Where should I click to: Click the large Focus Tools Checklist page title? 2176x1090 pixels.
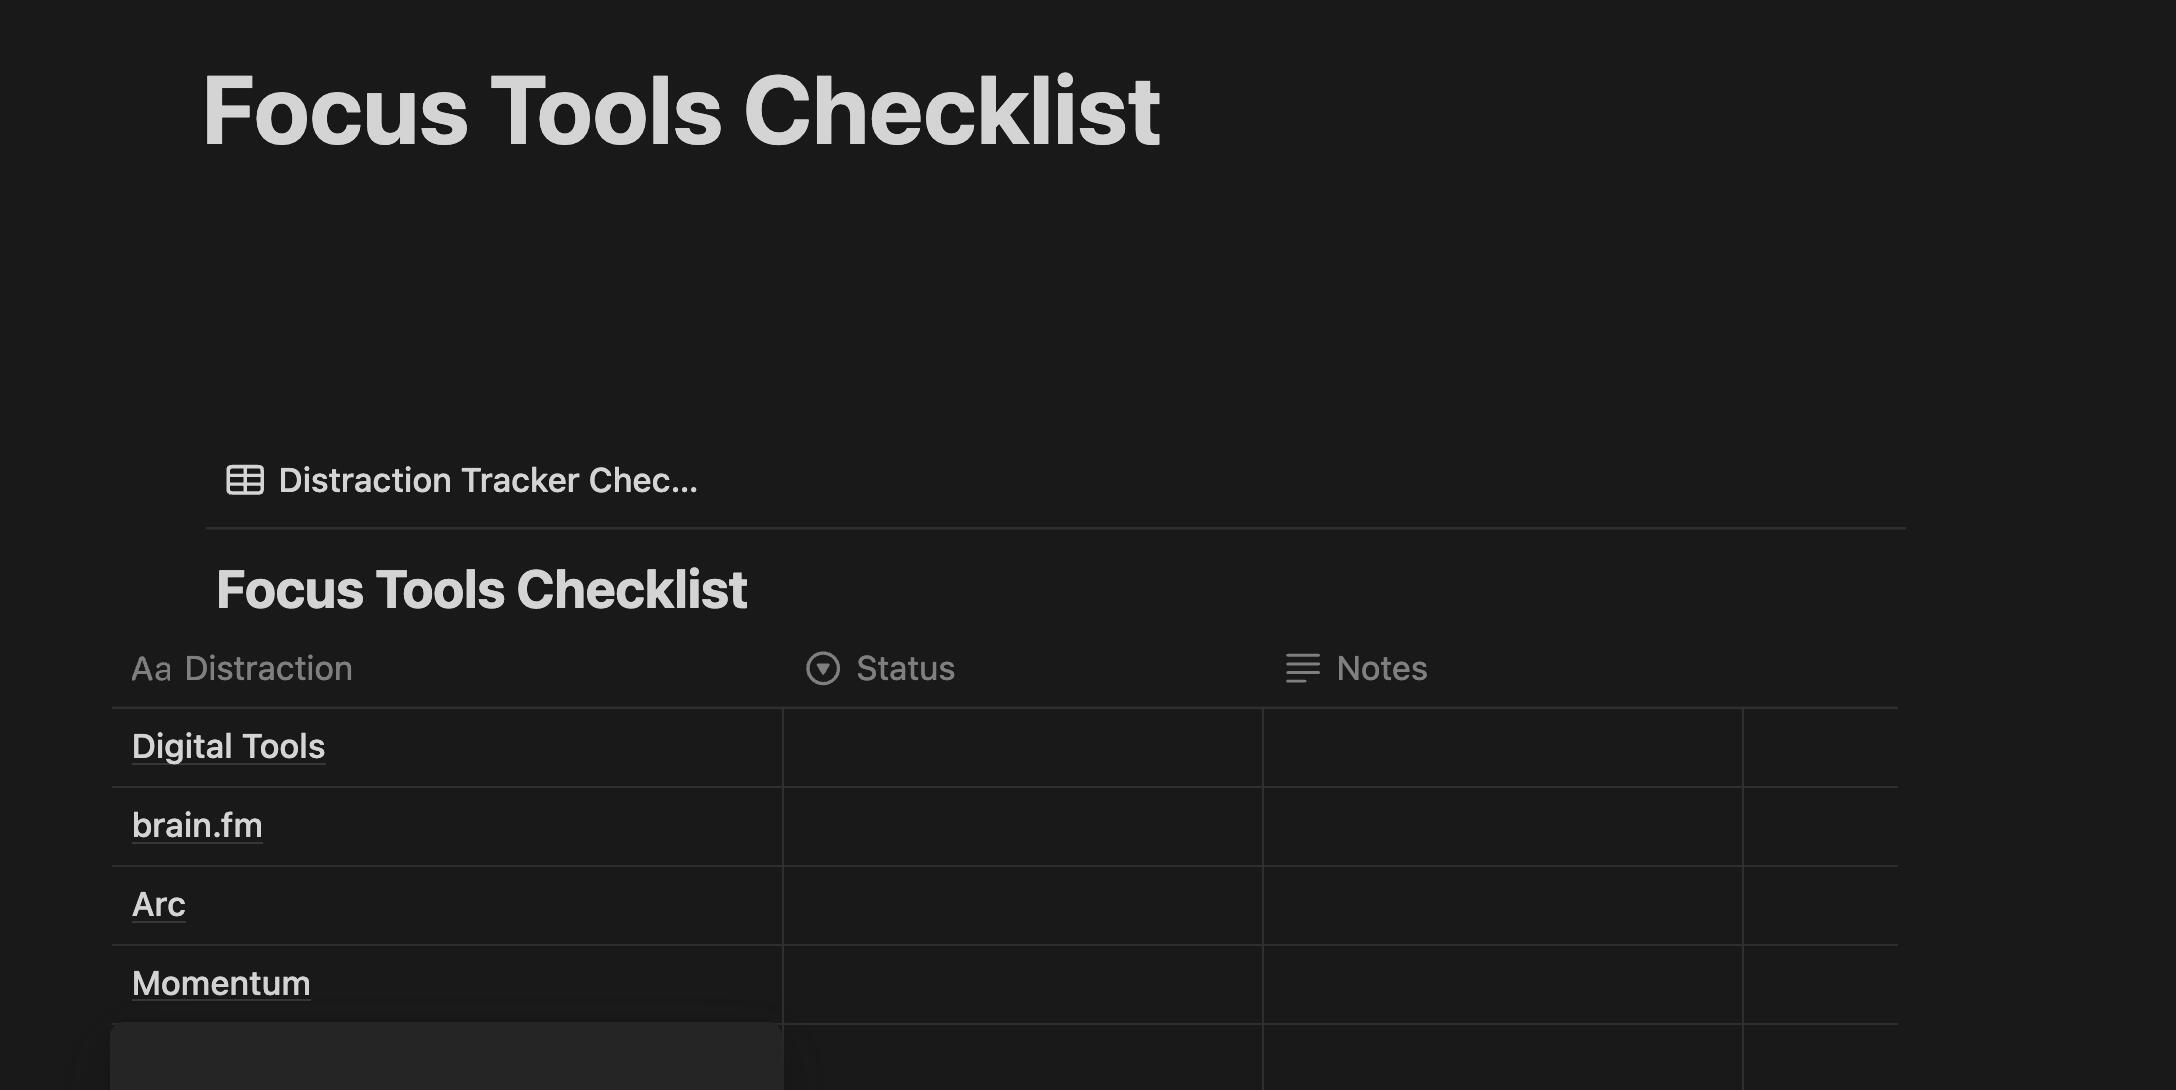pyautogui.click(x=681, y=111)
